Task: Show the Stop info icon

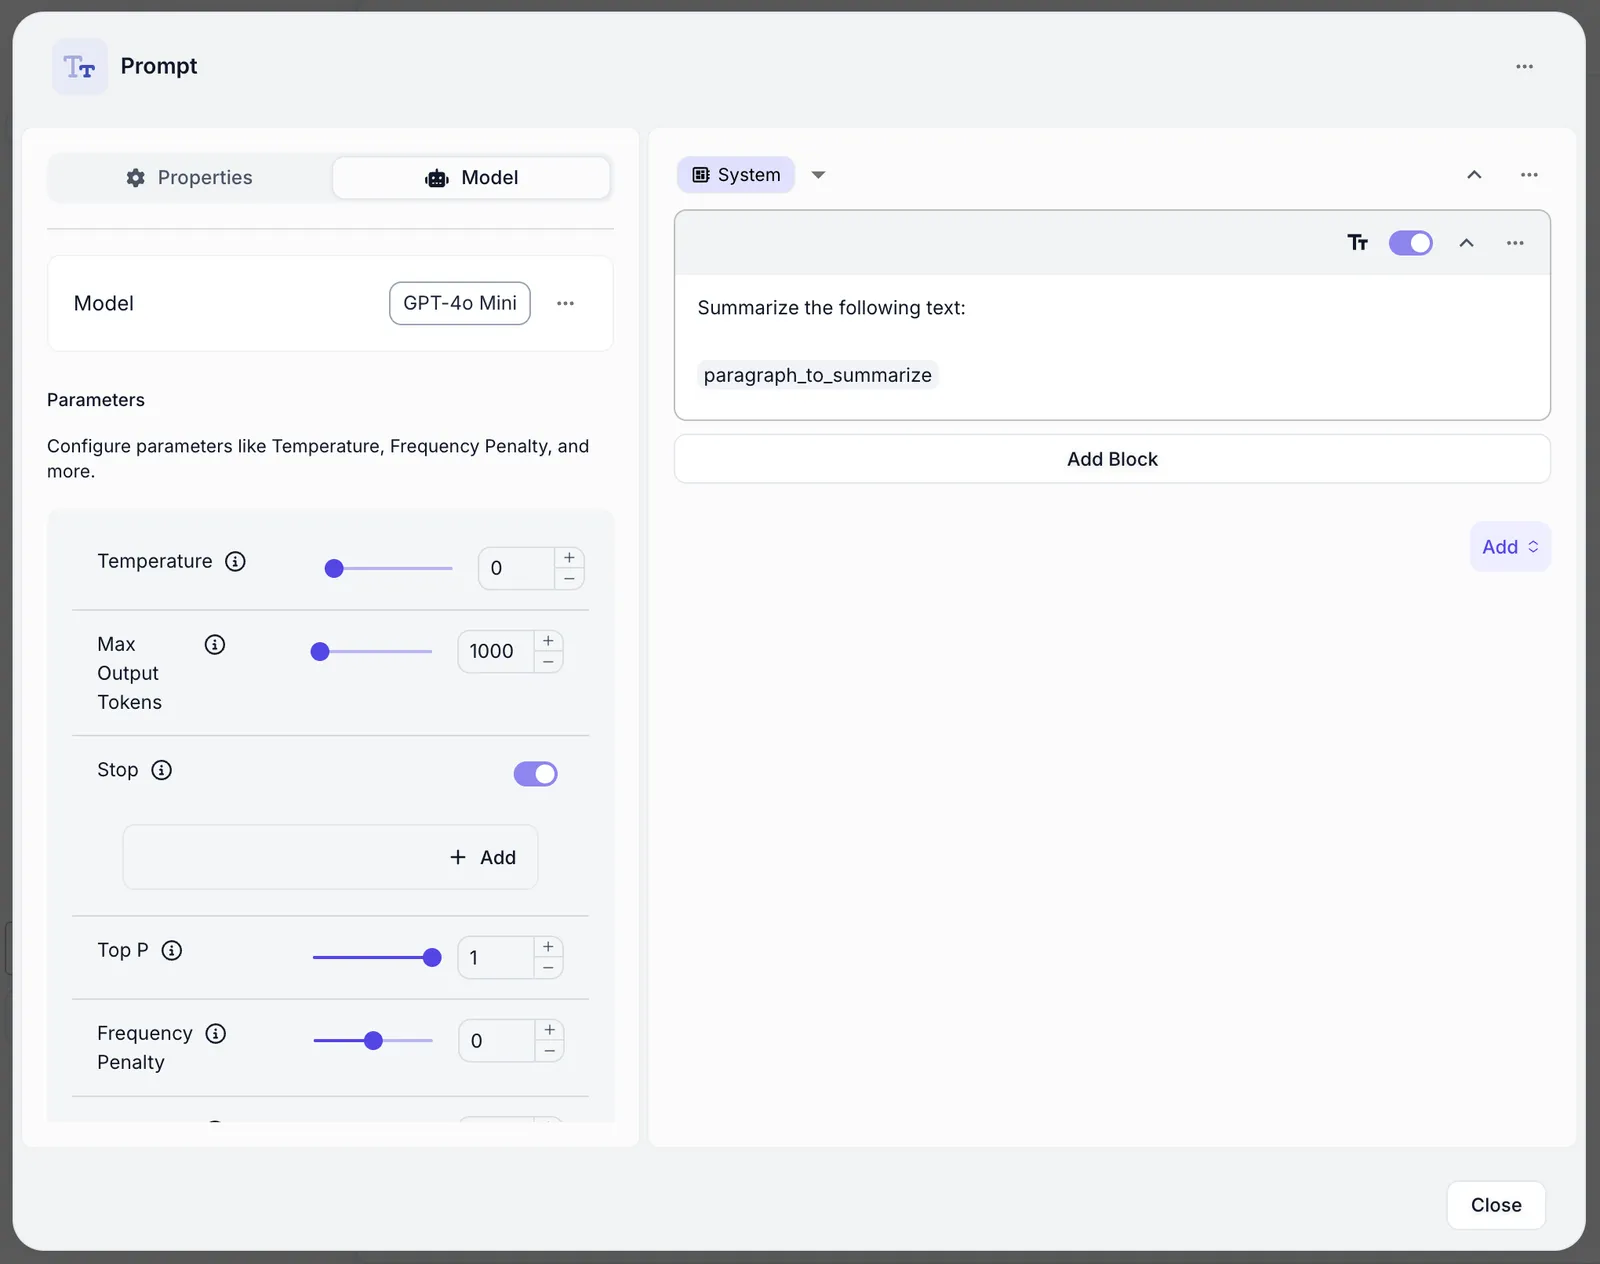Action: click(161, 770)
